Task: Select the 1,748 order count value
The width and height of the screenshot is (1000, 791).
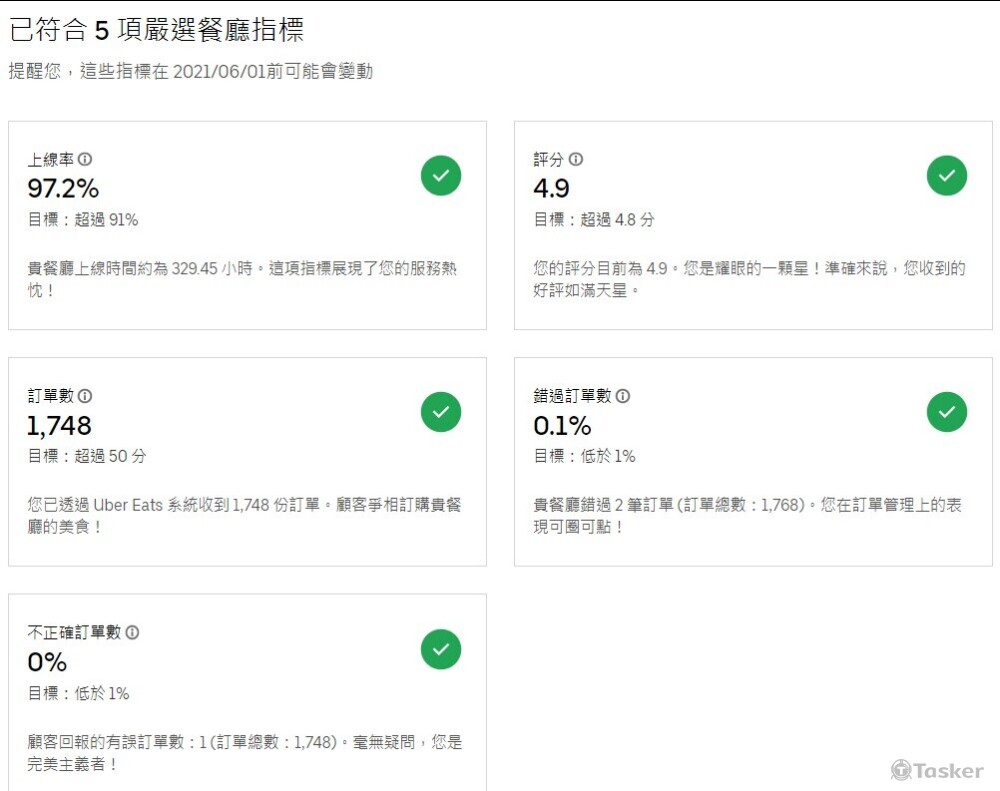Action: (x=59, y=425)
